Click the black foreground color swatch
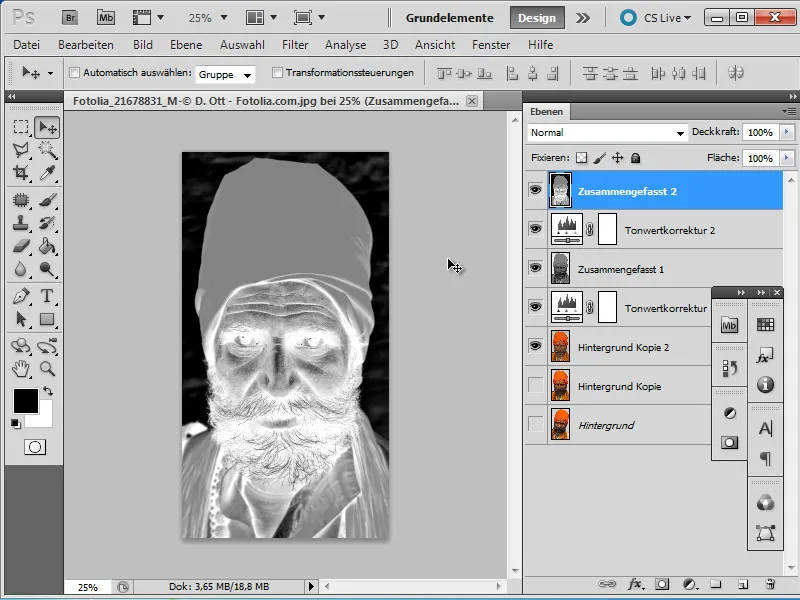 click(x=26, y=401)
